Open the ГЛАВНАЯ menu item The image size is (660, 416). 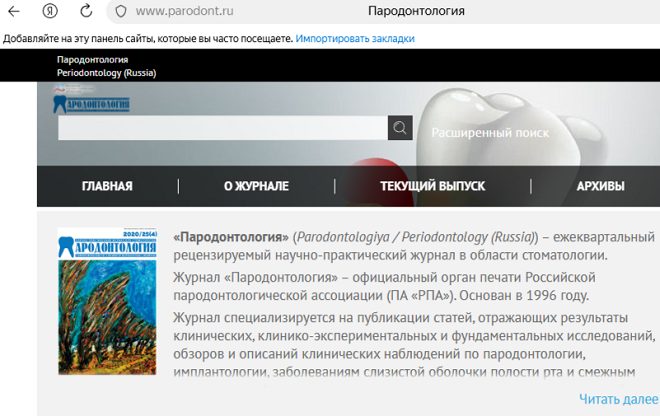click(x=107, y=186)
